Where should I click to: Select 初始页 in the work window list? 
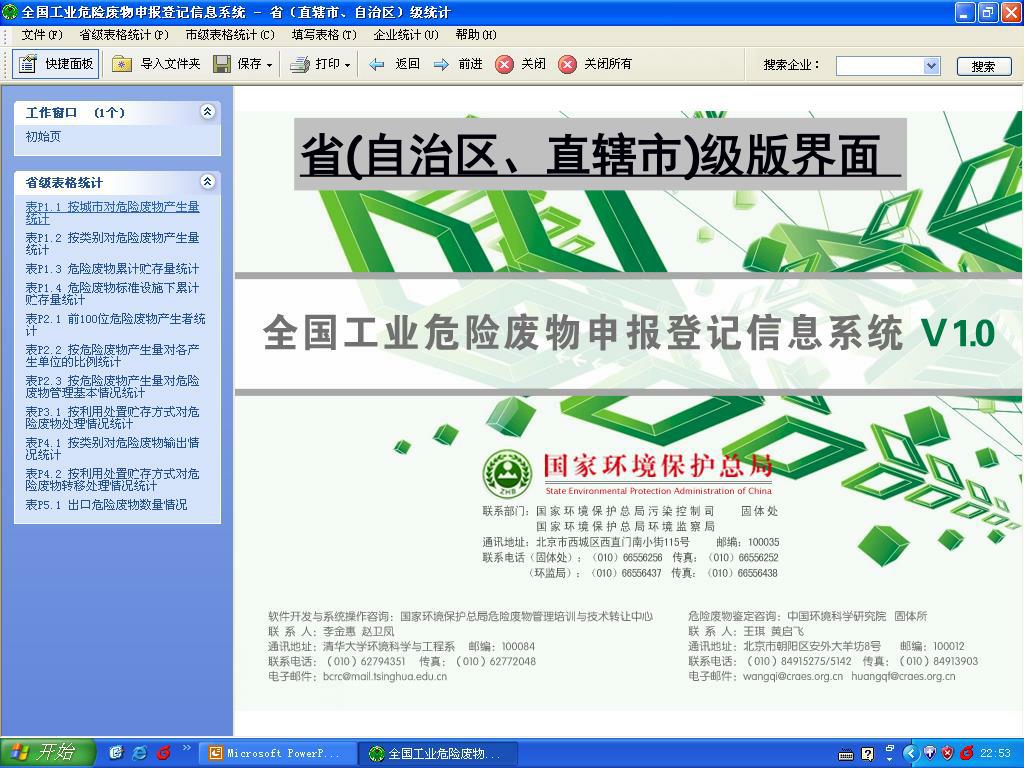pyautogui.click(x=43, y=136)
